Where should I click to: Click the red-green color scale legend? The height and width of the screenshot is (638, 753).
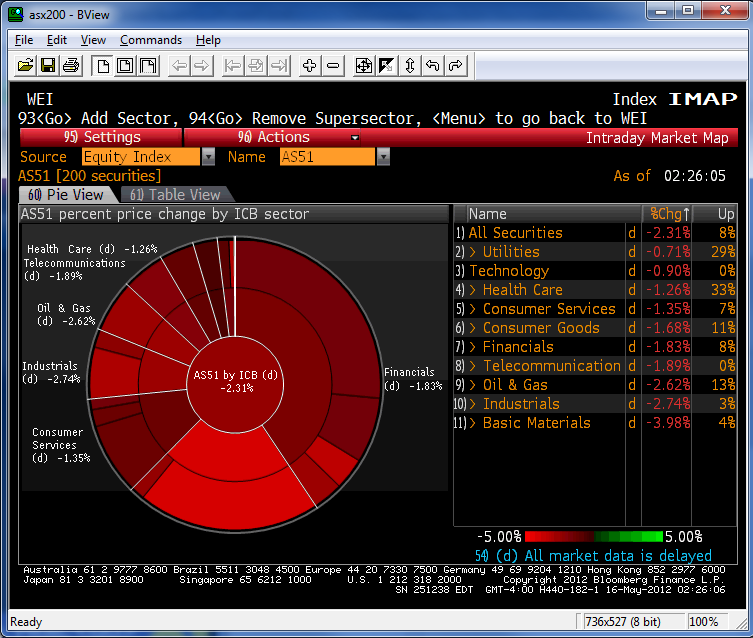(594, 537)
